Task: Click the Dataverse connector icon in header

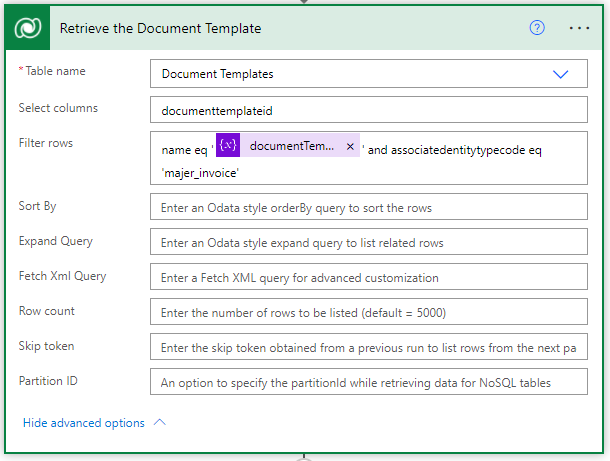Action: pyautogui.click(x=27, y=28)
